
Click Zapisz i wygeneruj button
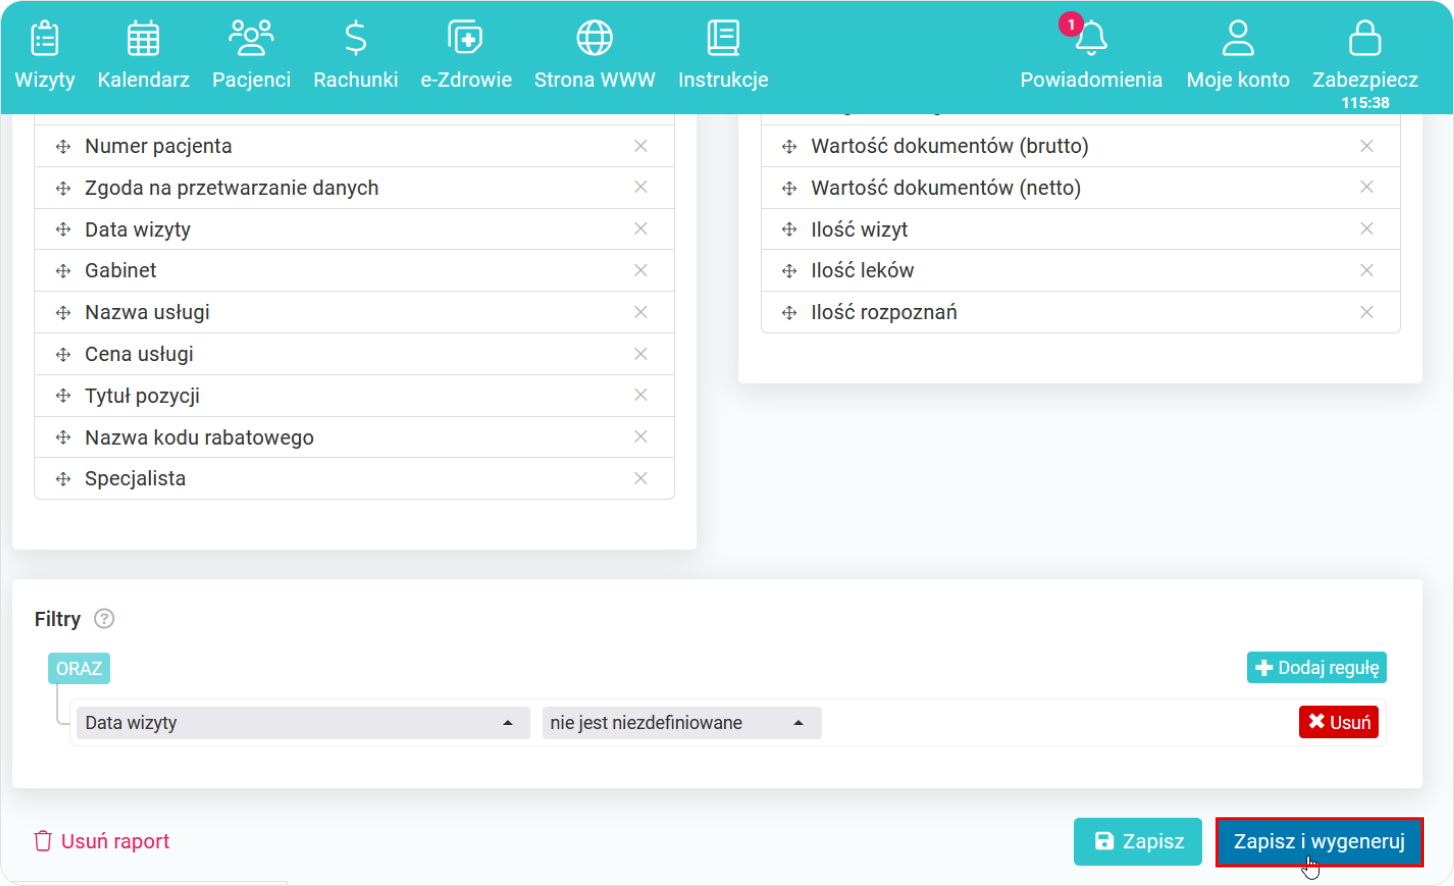1319,842
